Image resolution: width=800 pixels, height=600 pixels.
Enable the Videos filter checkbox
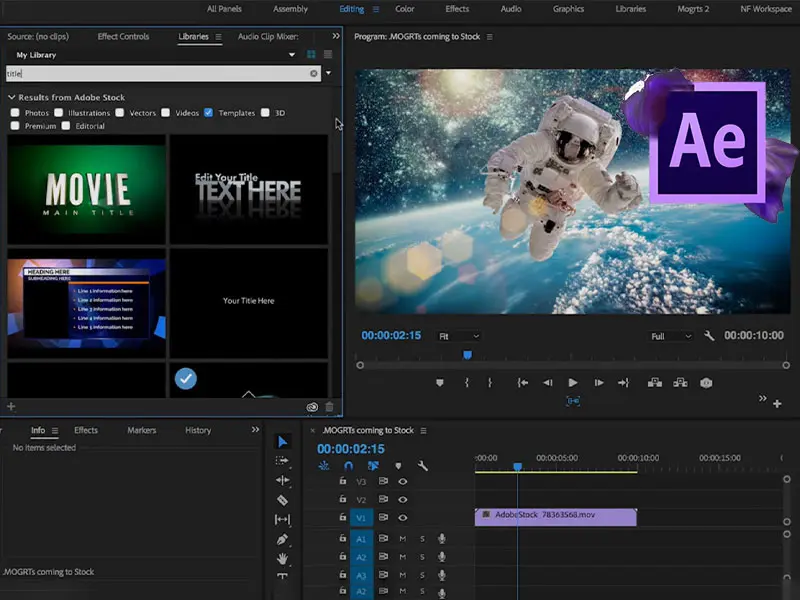165,113
